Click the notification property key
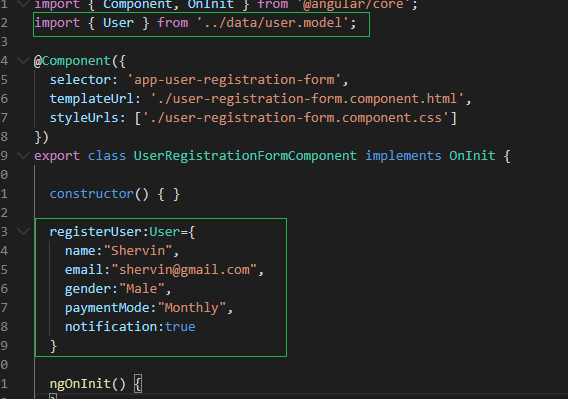 point(111,327)
